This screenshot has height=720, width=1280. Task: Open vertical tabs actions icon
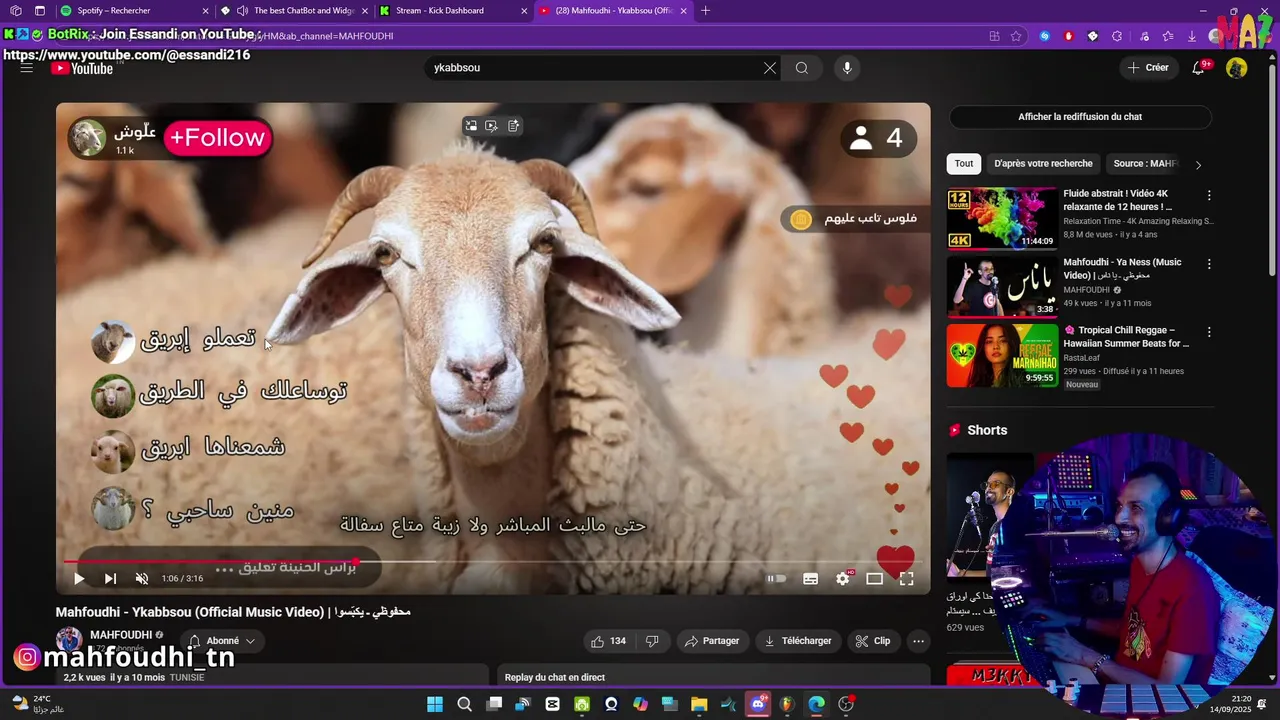39,11
